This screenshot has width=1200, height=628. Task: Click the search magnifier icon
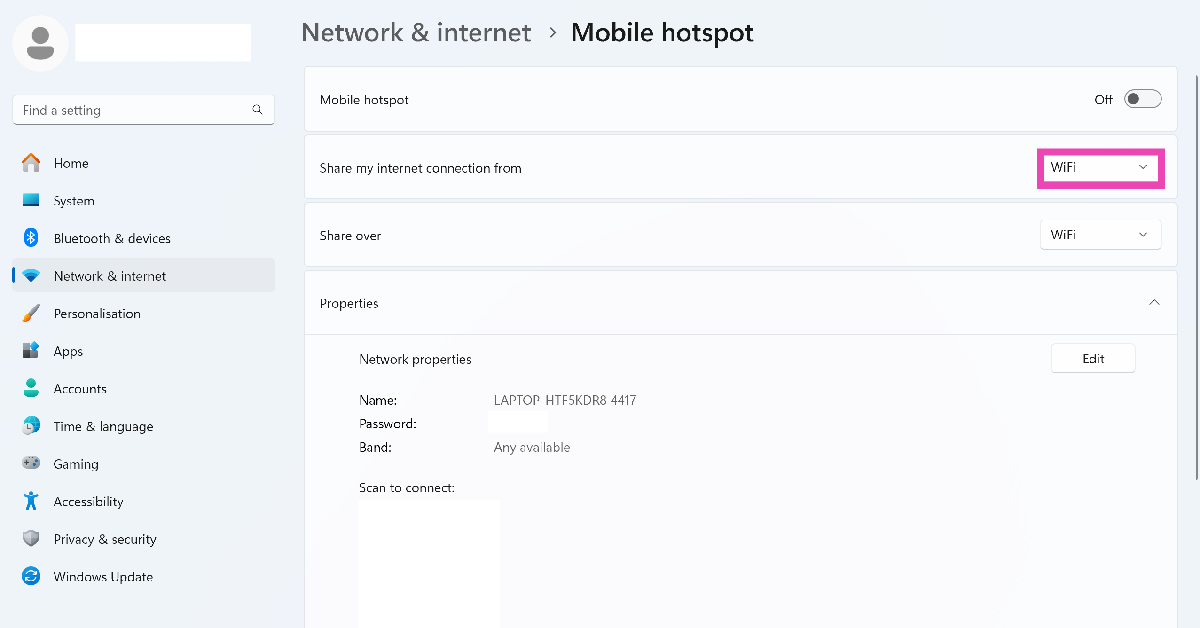pos(257,110)
